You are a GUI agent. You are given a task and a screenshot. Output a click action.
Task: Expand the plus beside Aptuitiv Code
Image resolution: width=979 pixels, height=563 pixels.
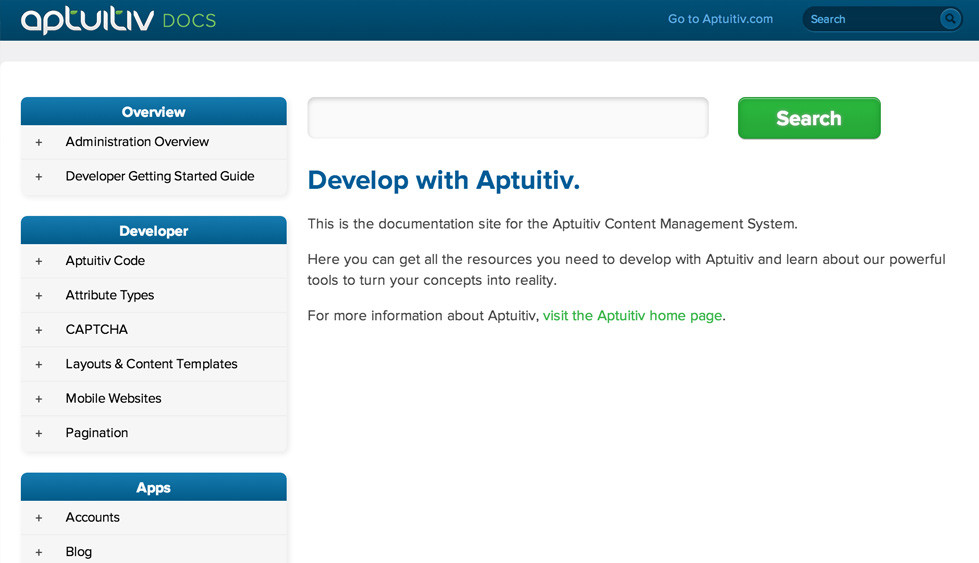(x=39, y=261)
